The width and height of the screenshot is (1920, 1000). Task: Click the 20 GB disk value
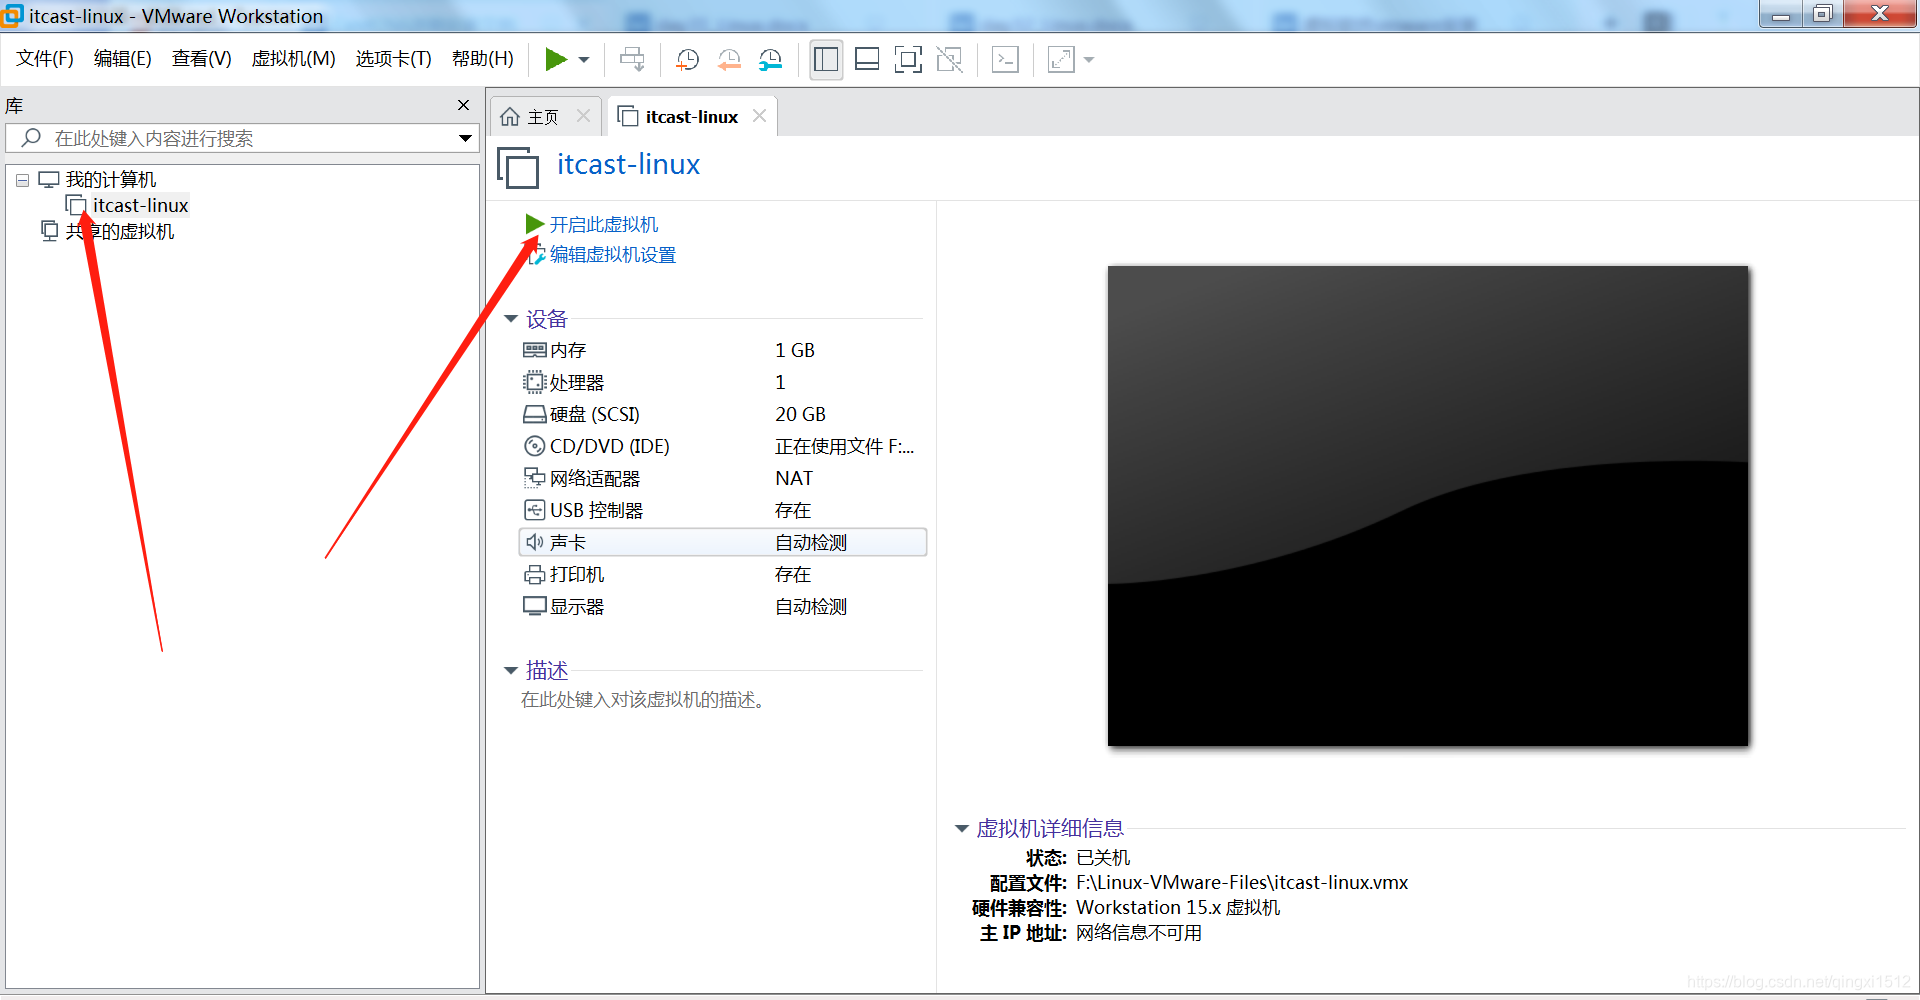[800, 414]
